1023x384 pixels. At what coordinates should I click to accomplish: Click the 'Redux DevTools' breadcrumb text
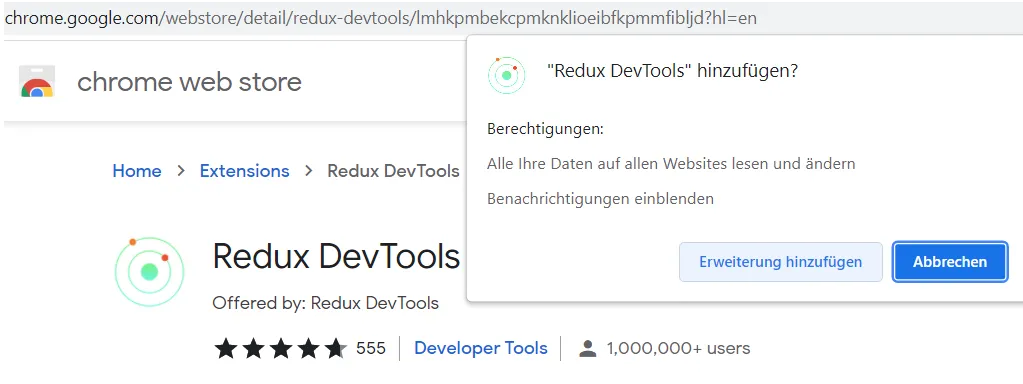(393, 171)
